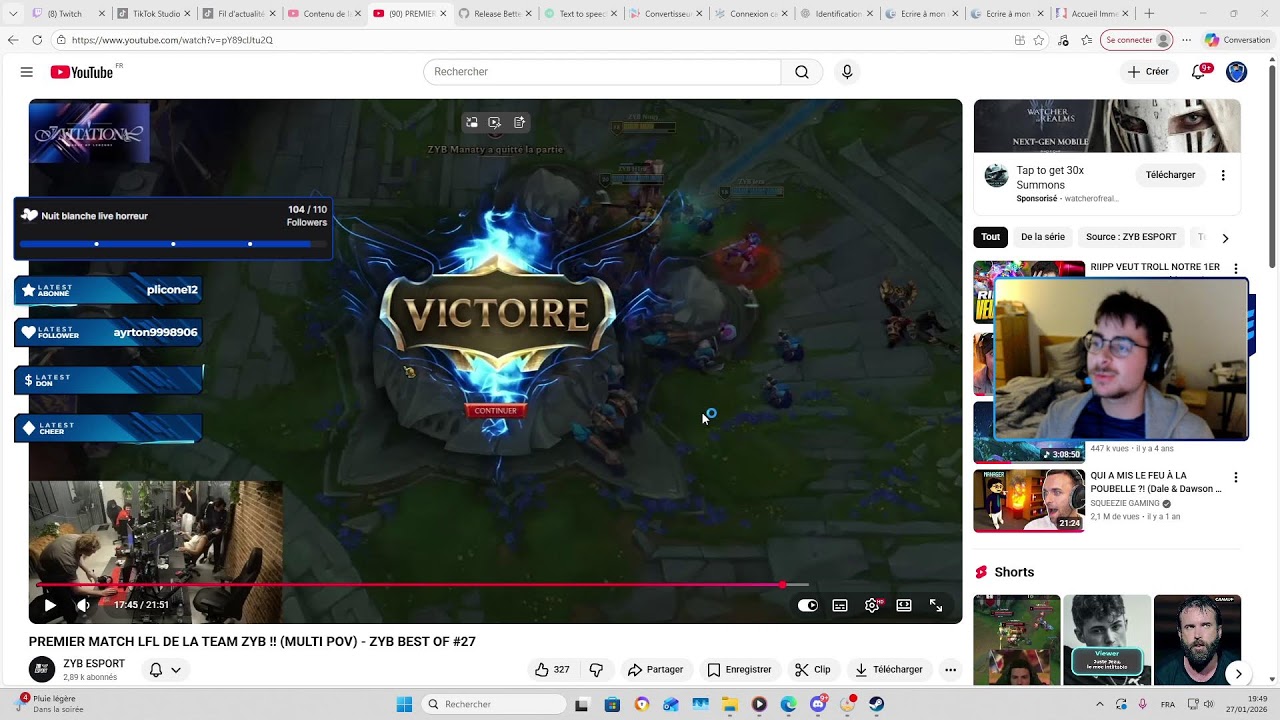Screen dimensions: 1280x720
Task: Click Partager to share the video
Action: 655,670
